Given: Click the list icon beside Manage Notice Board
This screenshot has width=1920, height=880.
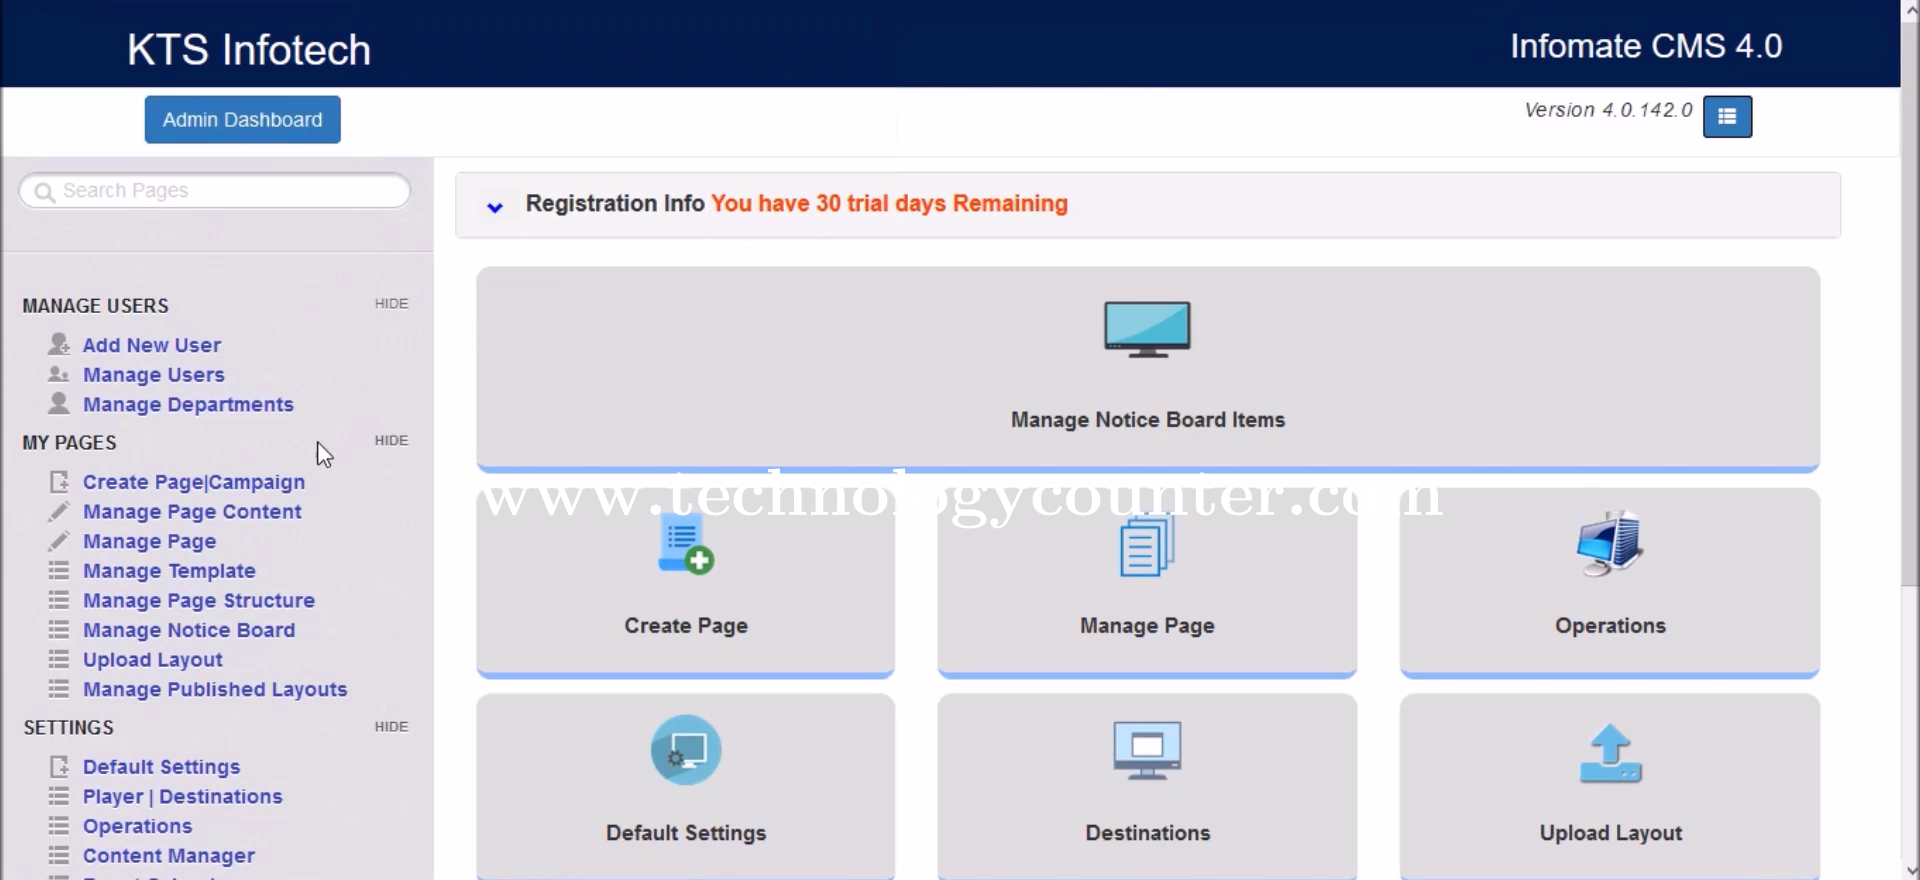Looking at the screenshot, I should click(59, 630).
